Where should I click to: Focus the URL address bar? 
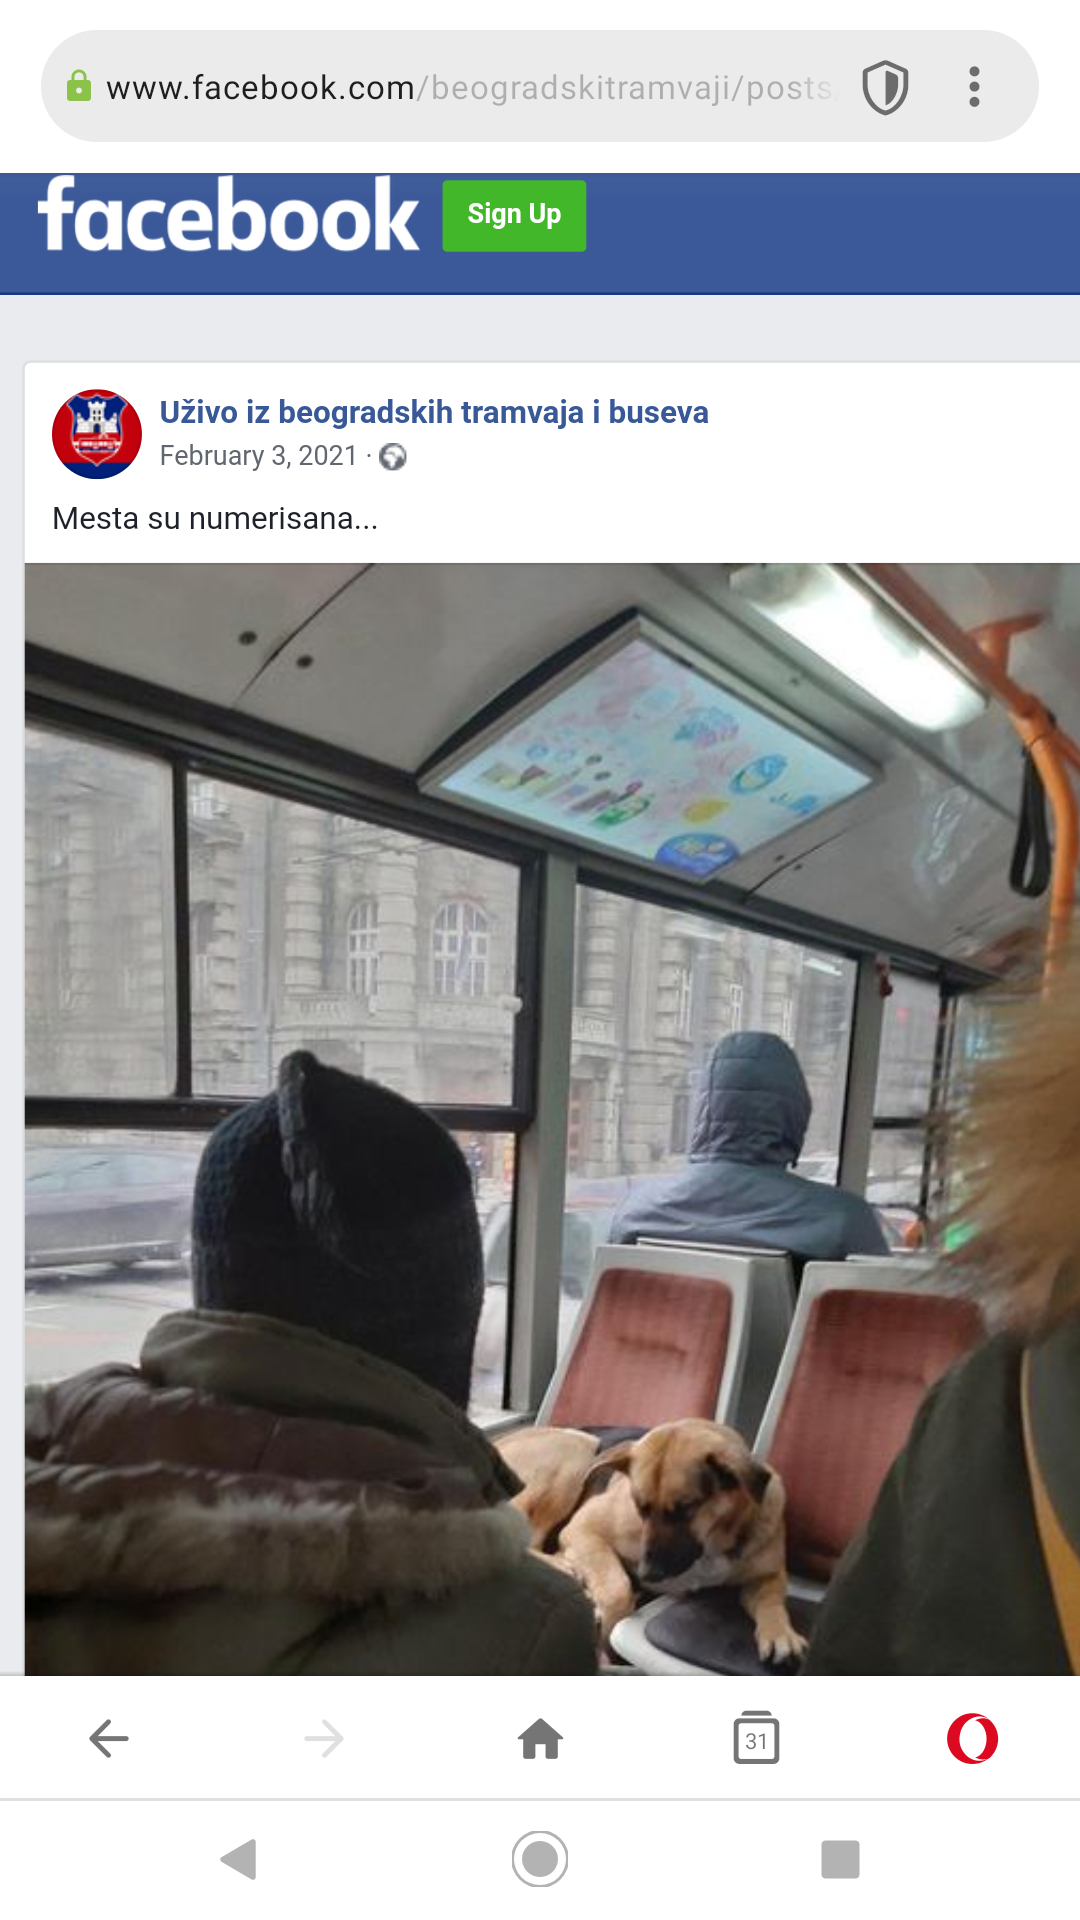point(470,87)
